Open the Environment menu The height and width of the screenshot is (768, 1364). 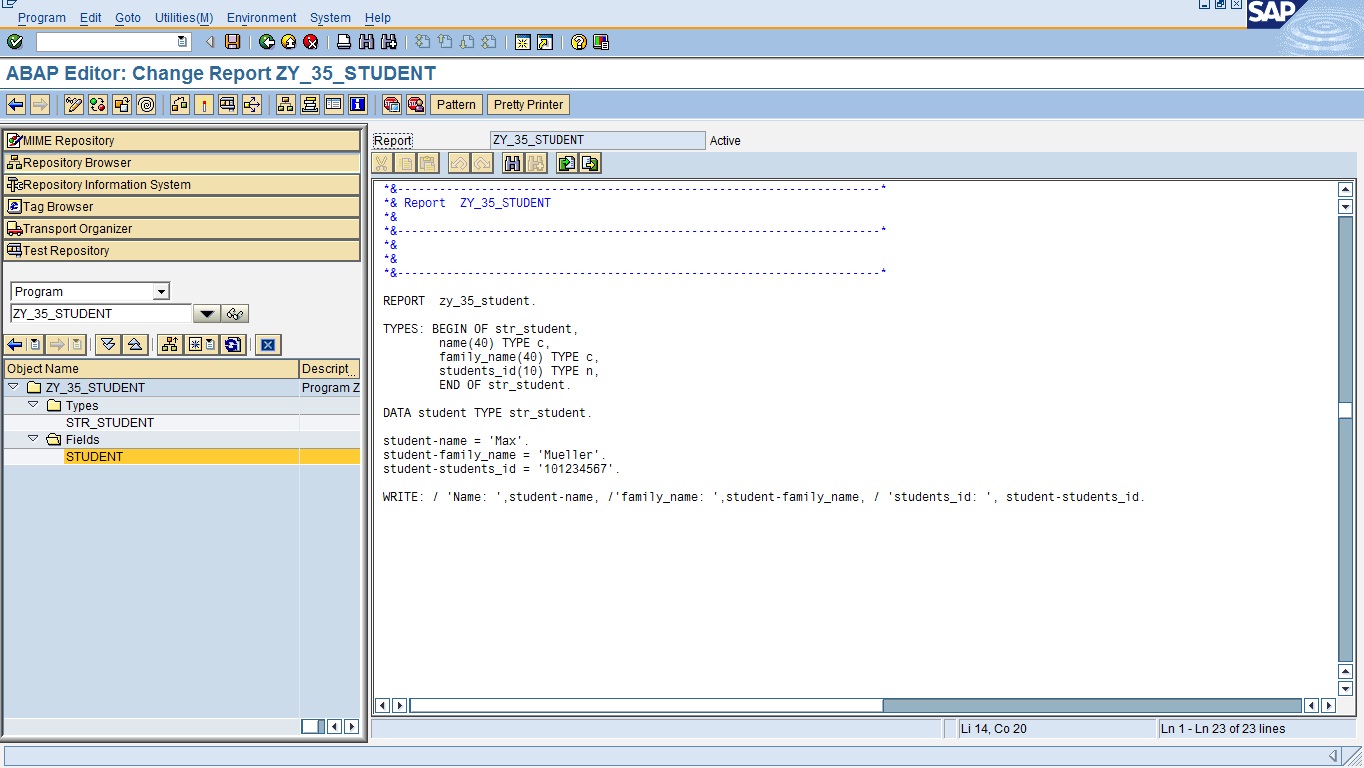tap(260, 17)
